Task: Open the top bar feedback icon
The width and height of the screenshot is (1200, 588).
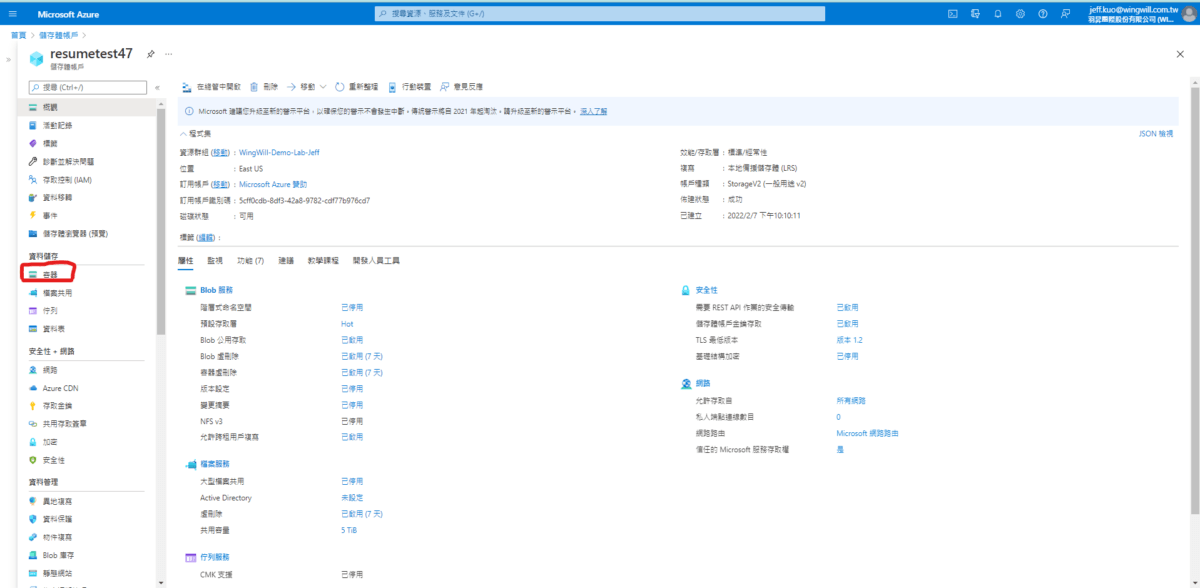Action: [1064, 14]
